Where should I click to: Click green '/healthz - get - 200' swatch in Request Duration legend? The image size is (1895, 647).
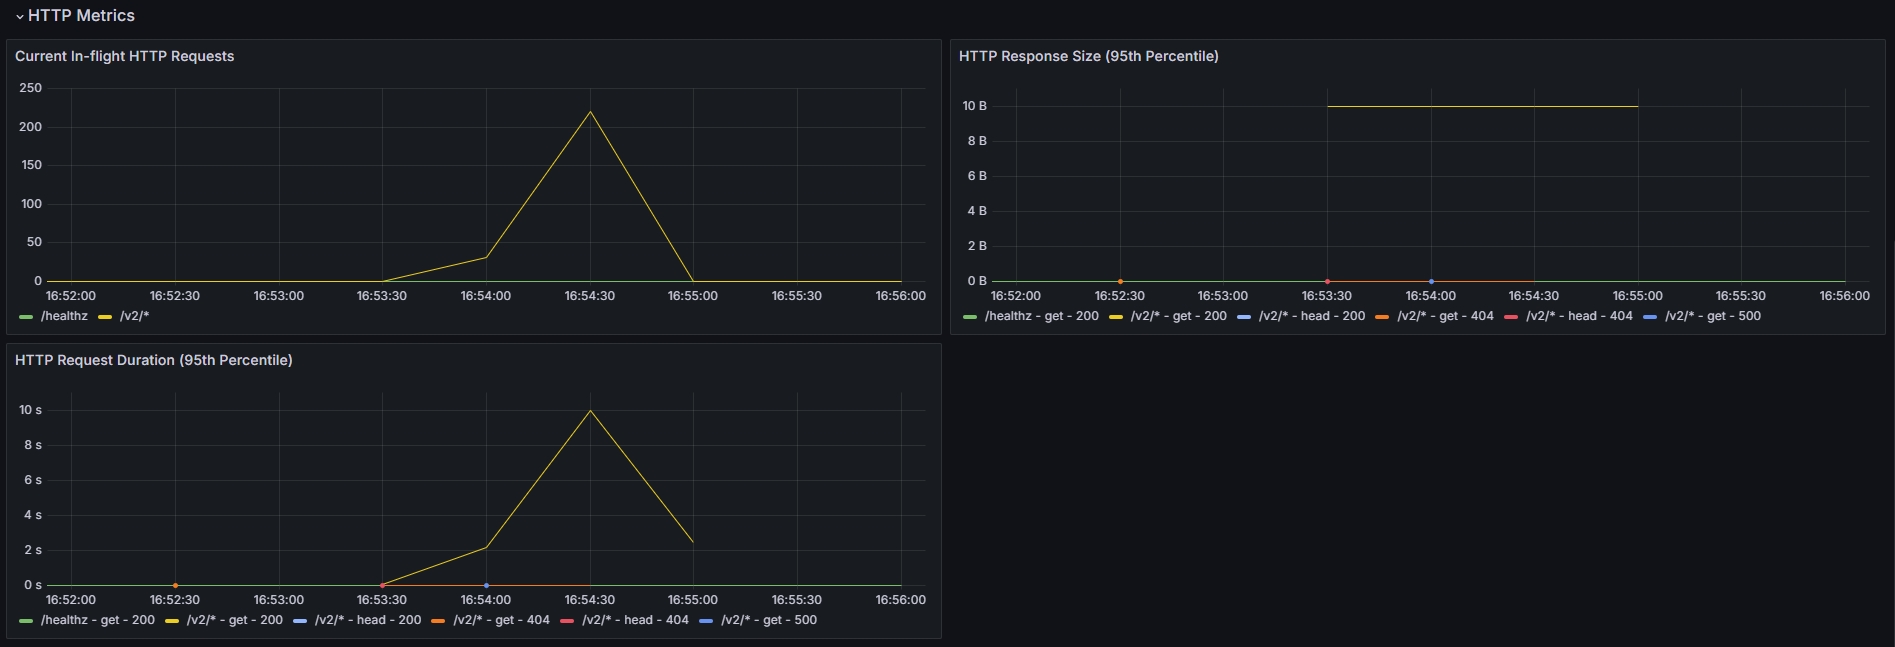click(26, 621)
